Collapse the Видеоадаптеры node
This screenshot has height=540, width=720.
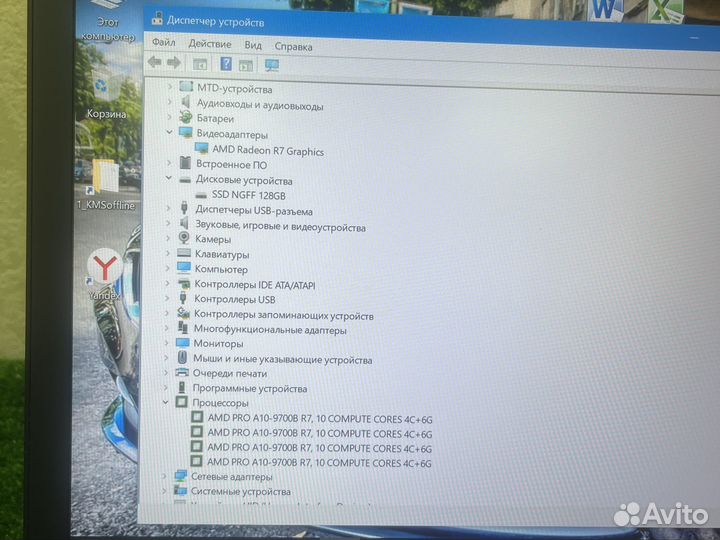[x=169, y=132]
